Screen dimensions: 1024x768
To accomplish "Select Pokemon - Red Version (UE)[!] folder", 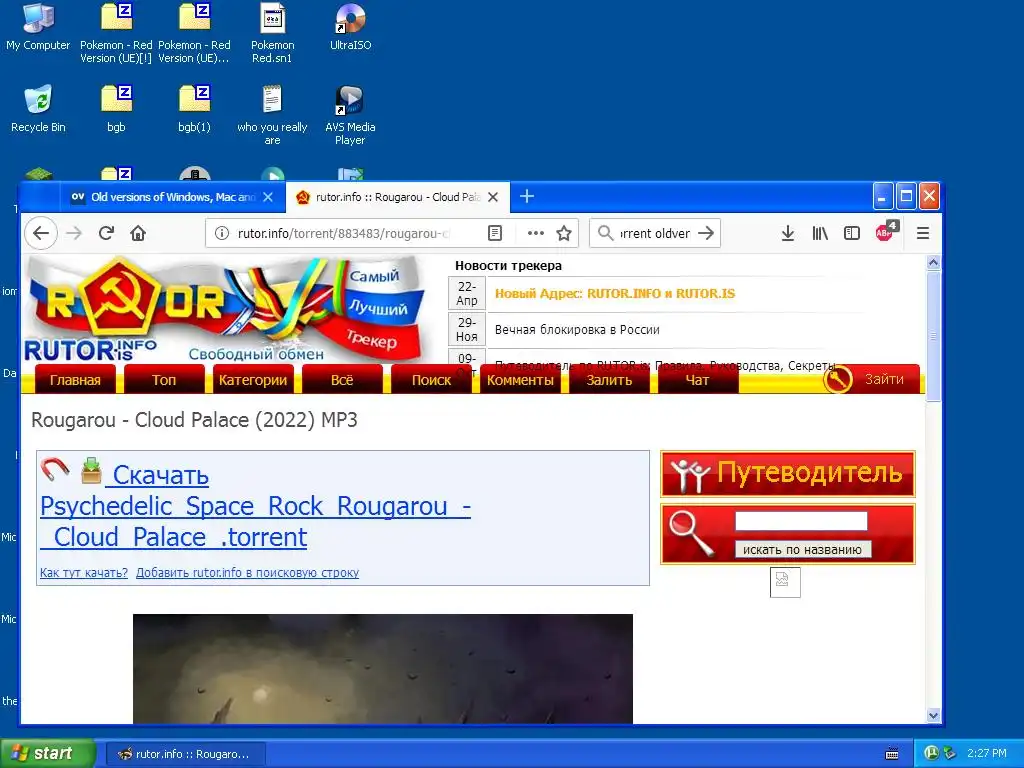I will tap(116, 34).
